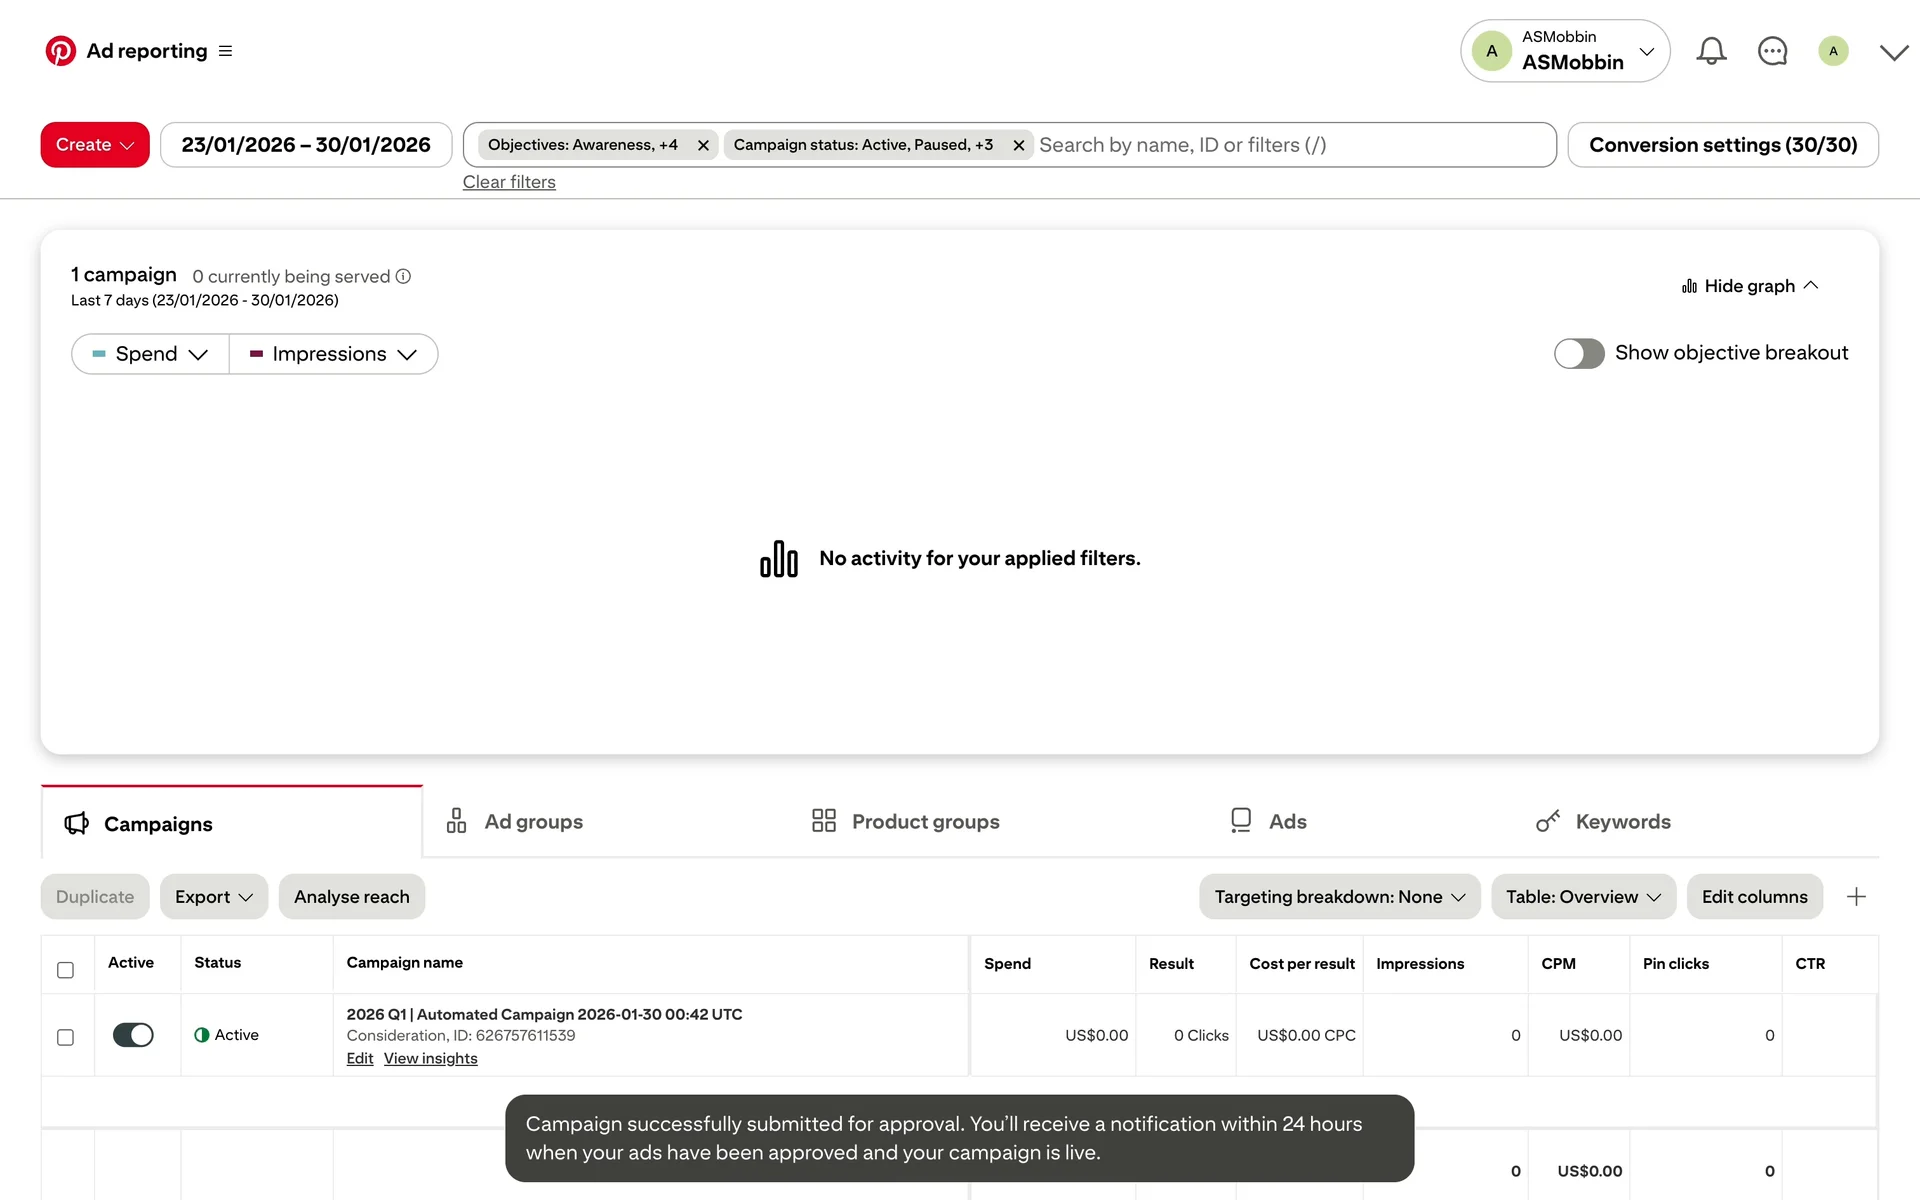Click the search by name or ID field
Viewport: 1920px width, 1200px height.
click(1290, 145)
